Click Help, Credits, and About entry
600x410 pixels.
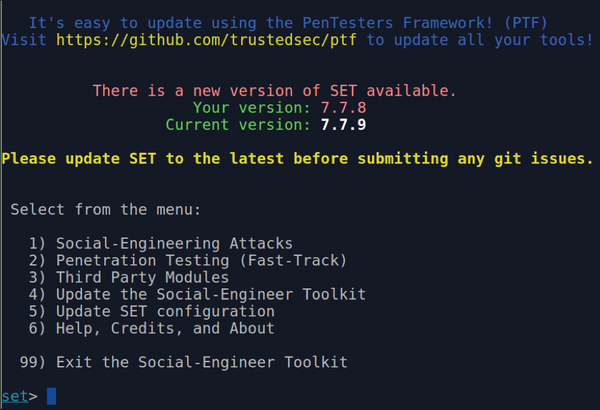[152, 328]
